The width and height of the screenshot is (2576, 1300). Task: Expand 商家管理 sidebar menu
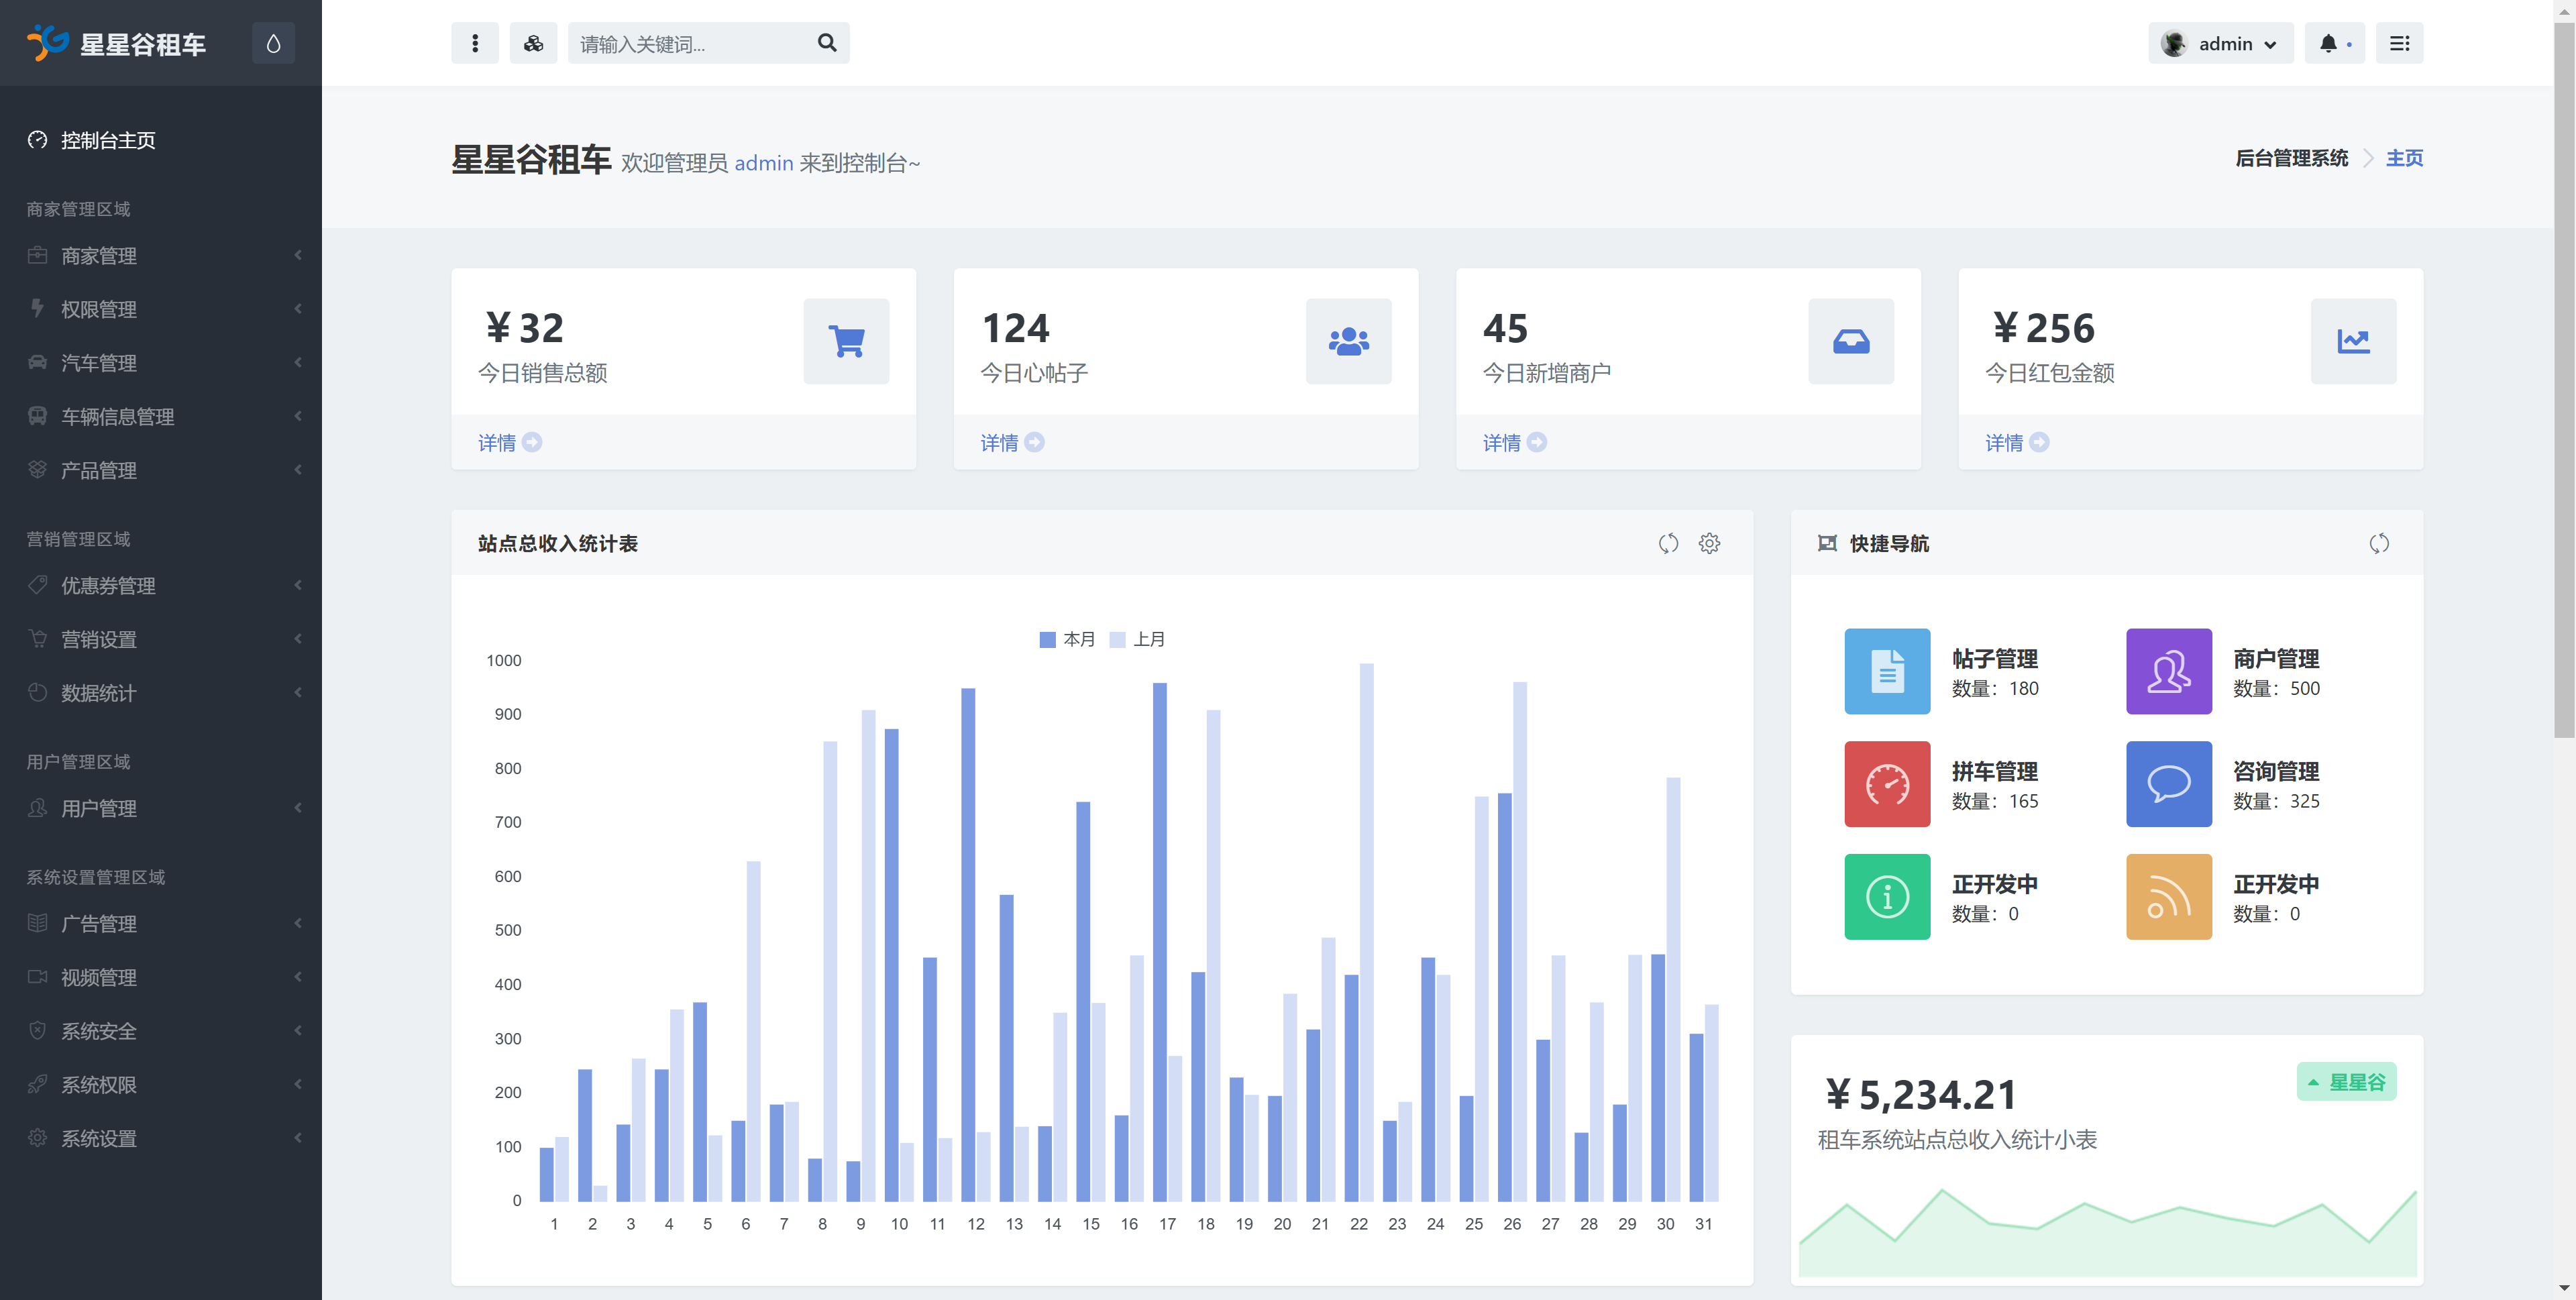[x=161, y=255]
